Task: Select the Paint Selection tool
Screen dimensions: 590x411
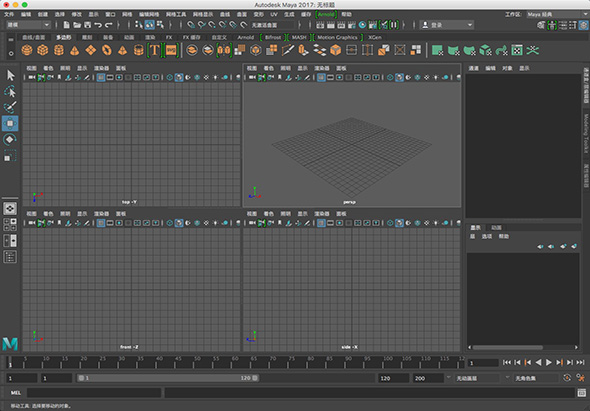Action: click(x=10, y=107)
